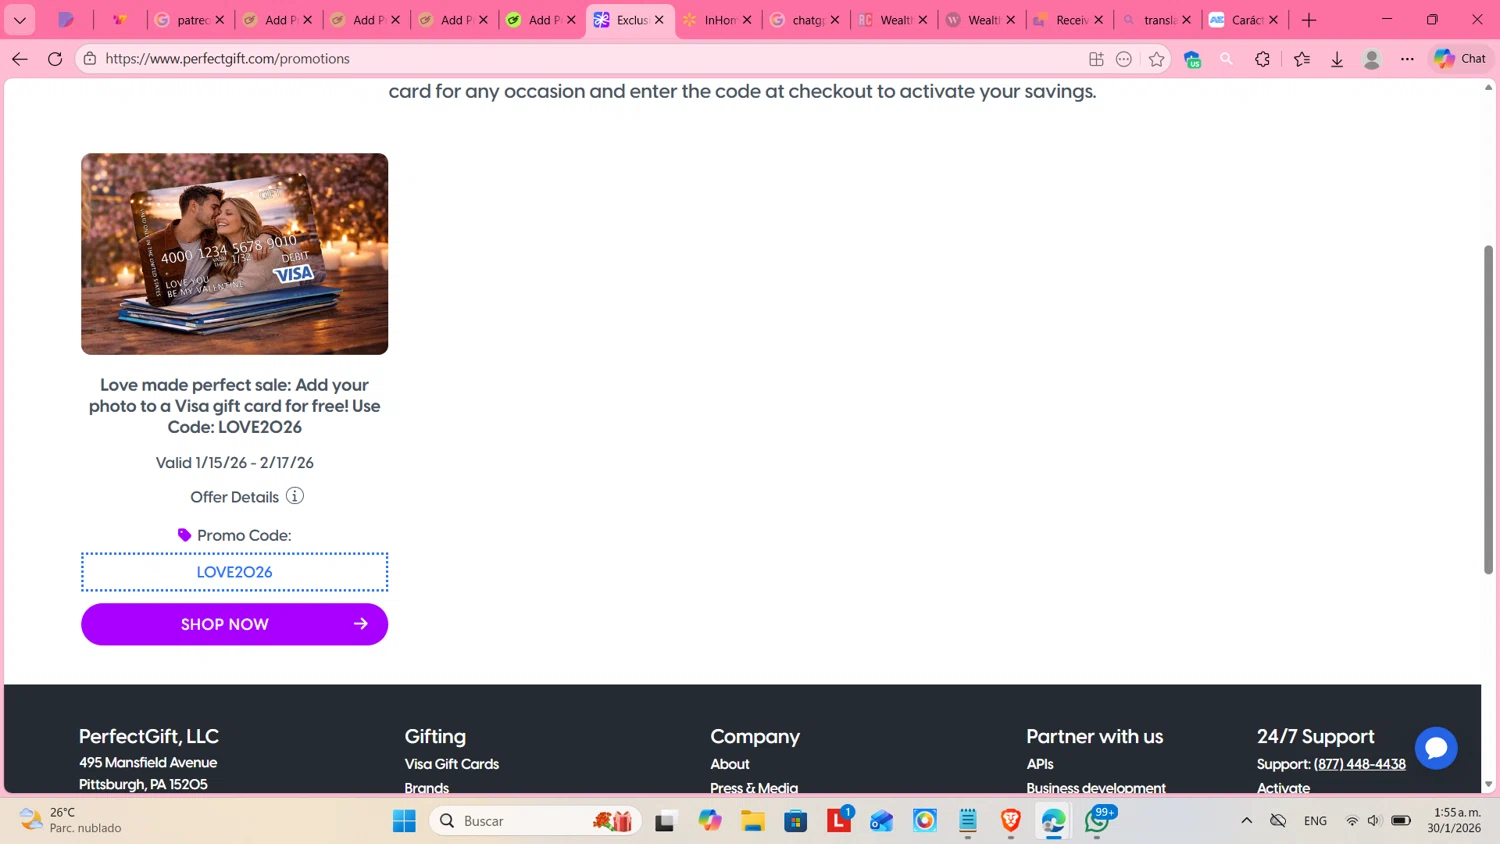Image resolution: width=1500 pixels, height=844 pixels.
Task: Show hidden system tray icons
Action: tap(1246, 821)
